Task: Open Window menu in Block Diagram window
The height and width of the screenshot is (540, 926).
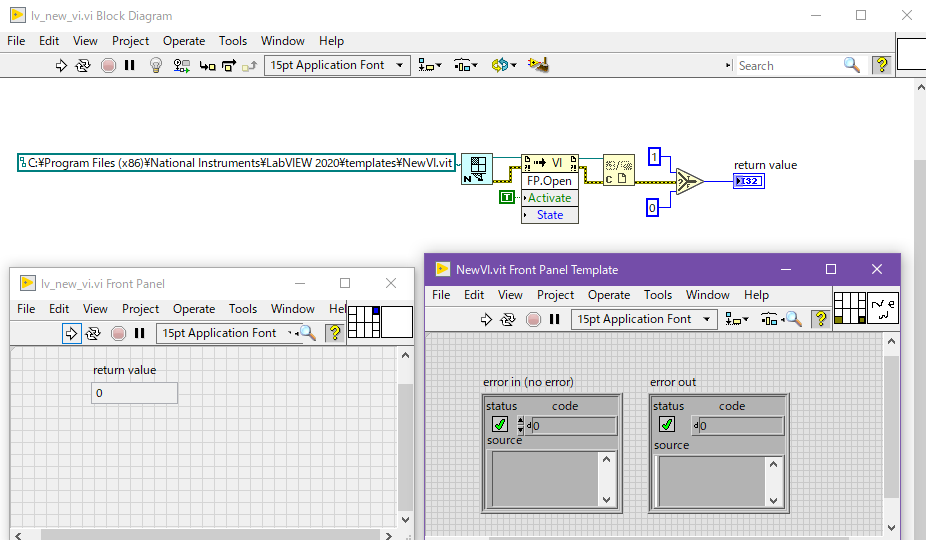Action: [283, 41]
